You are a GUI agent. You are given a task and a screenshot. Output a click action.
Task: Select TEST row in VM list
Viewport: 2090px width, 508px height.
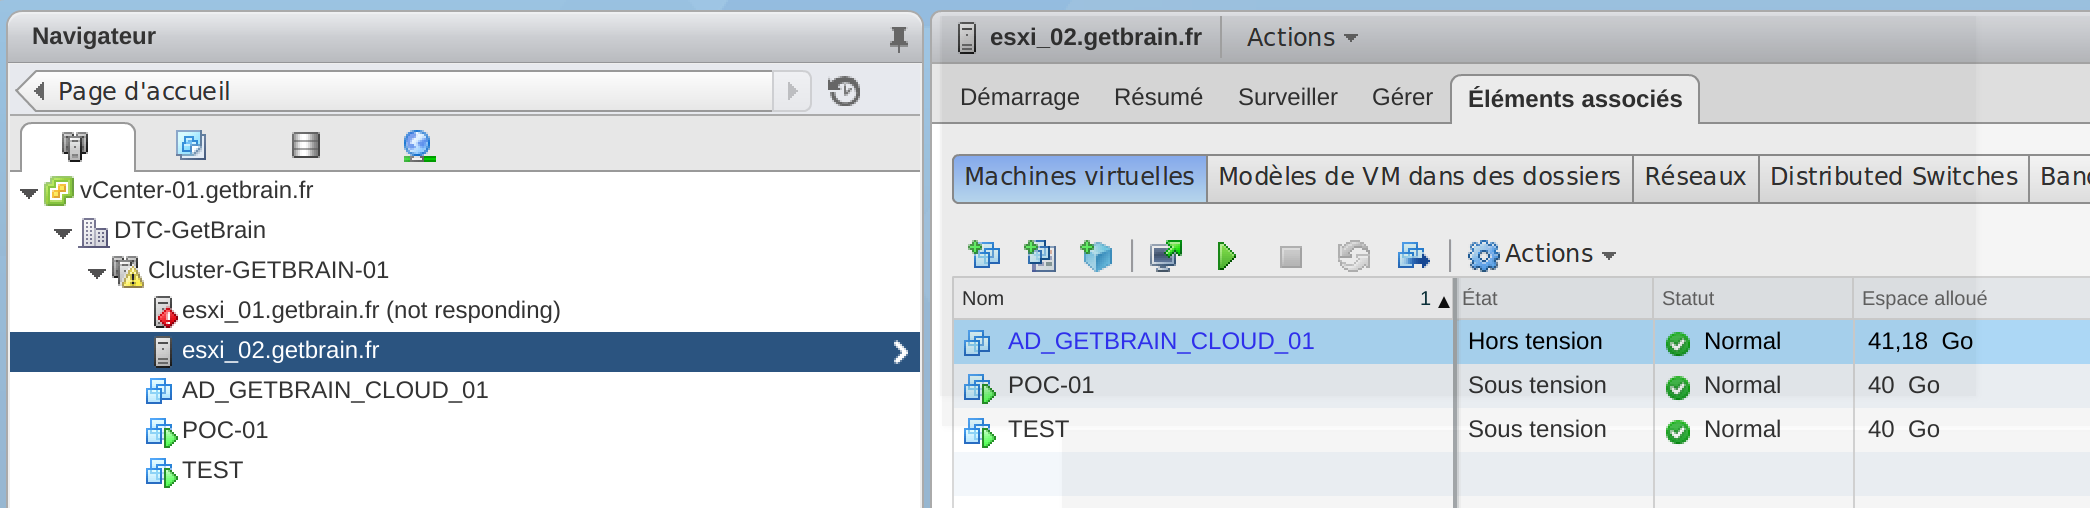click(x=1521, y=429)
